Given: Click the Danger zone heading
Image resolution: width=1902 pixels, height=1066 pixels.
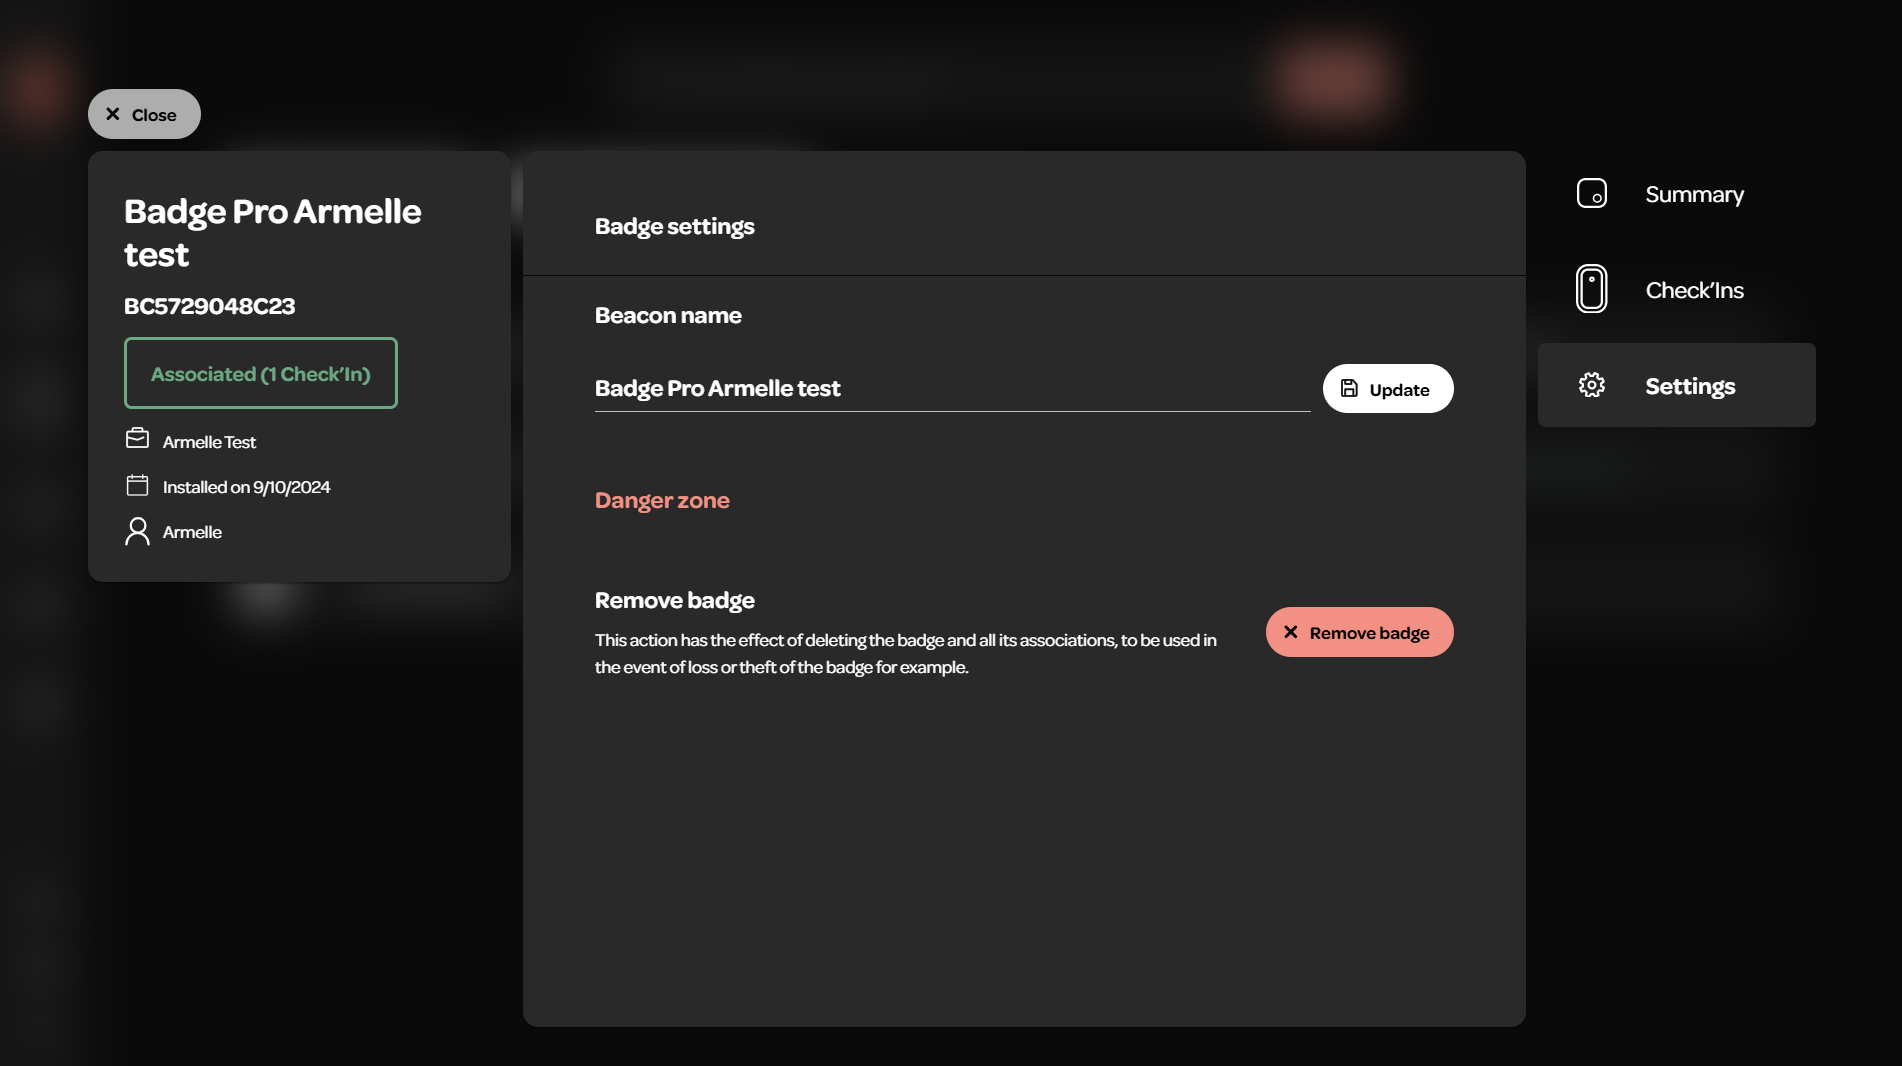Looking at the screenshot, I should [661, 500].
